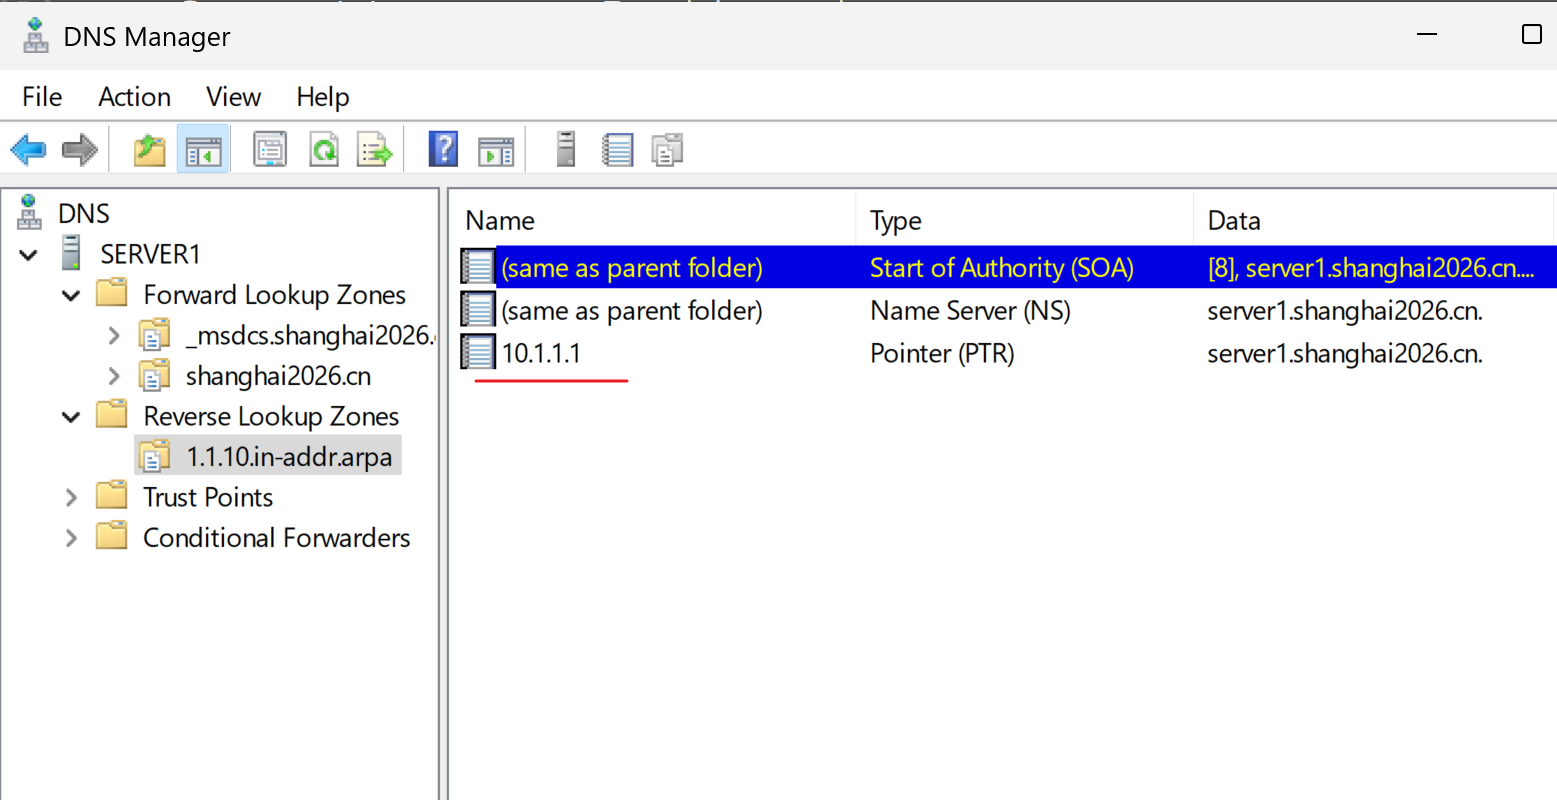The width and height of the screenshot is (1557, 800).
Task: Click the New Record toolbar icon
Action: point(618,150)
